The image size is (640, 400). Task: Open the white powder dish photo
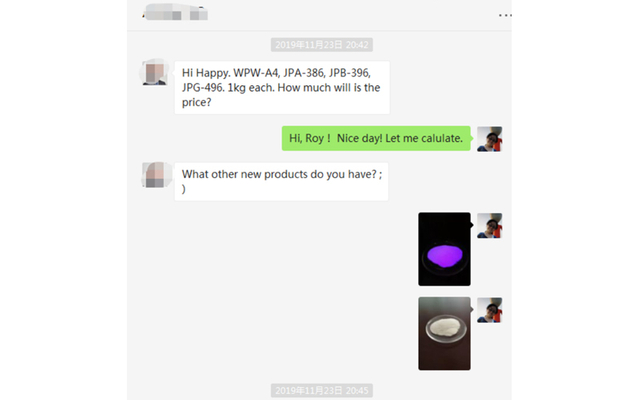click(x=444, y=333)
